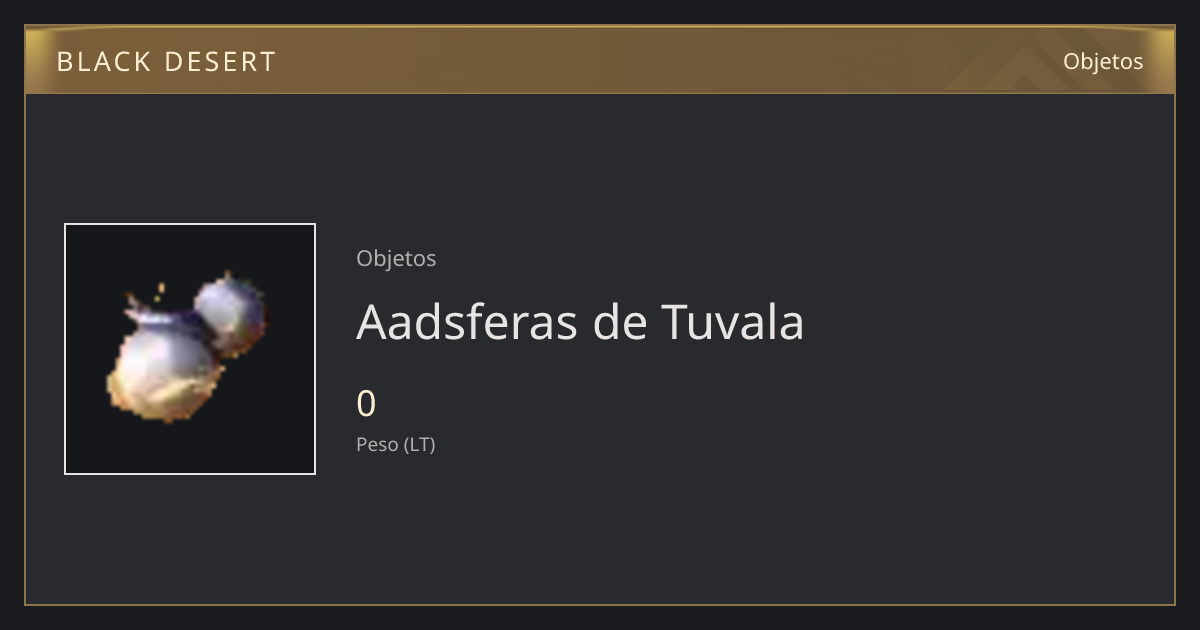Click the word Tuvala in the item name
Viewport: 1200px width, 630px height.
coord(733,322)
